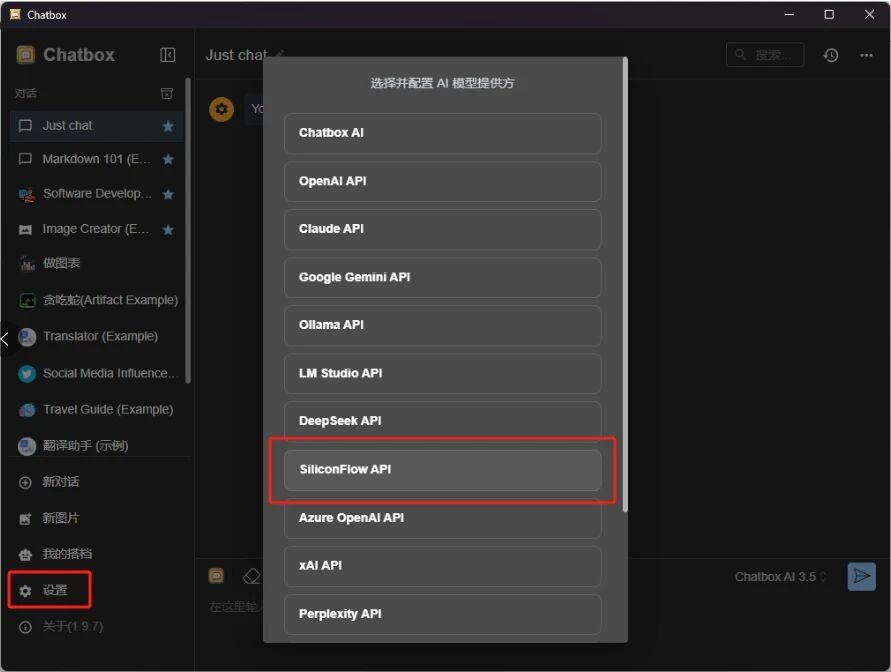Image resolution: width=891 pixels, height=672 pixels.
Task: Select SiliconFlow API provider
Action: tap(442, 469)
